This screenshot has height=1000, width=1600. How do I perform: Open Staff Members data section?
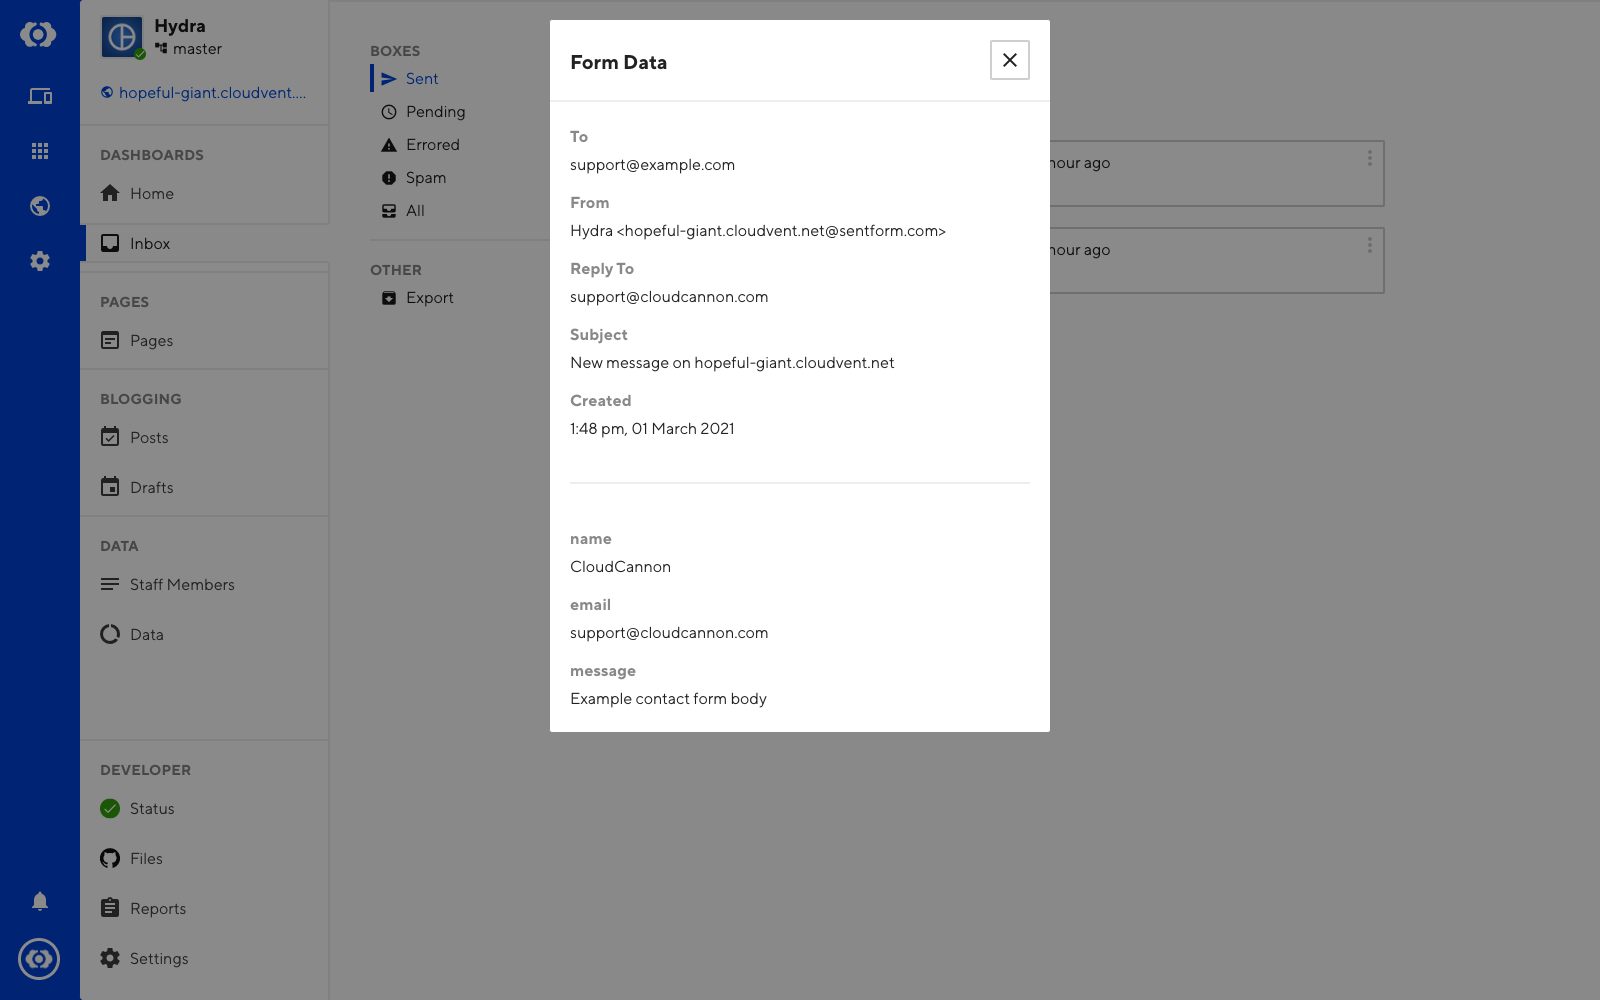(x=181, y=585)
